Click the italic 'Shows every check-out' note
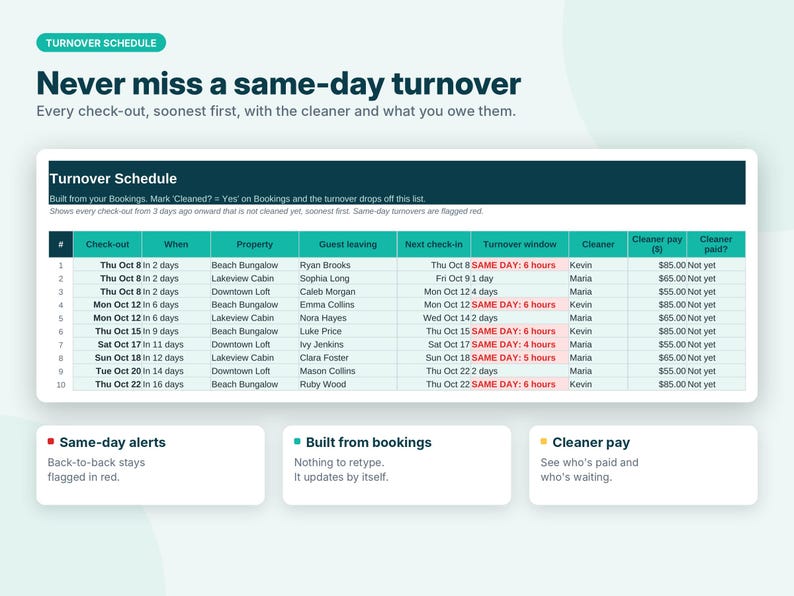The height and width of the screenshot is (596, 794). [266, 211]
